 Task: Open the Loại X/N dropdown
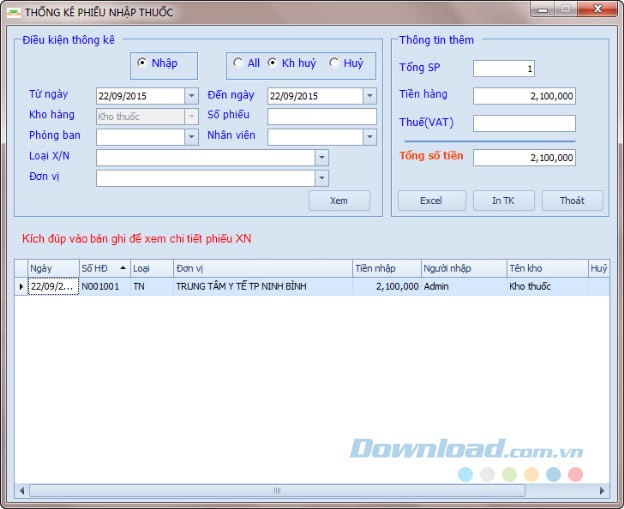322,158
